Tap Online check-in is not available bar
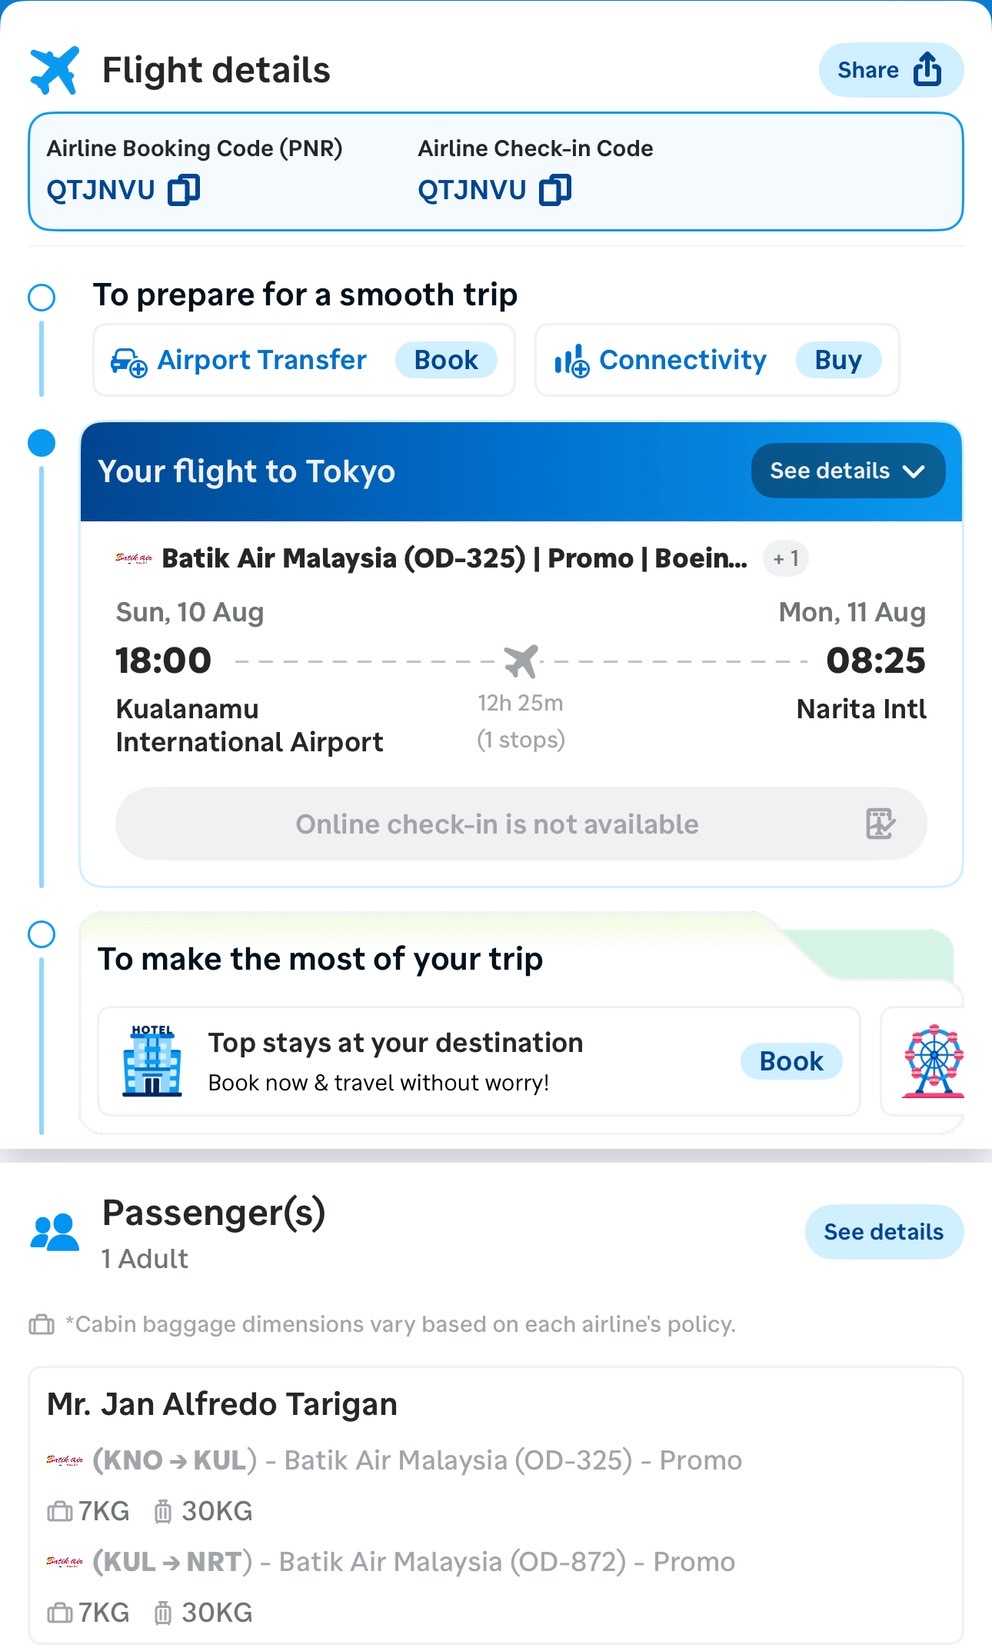This screenshot has width=992, height=1651. [x=497, y=824]
